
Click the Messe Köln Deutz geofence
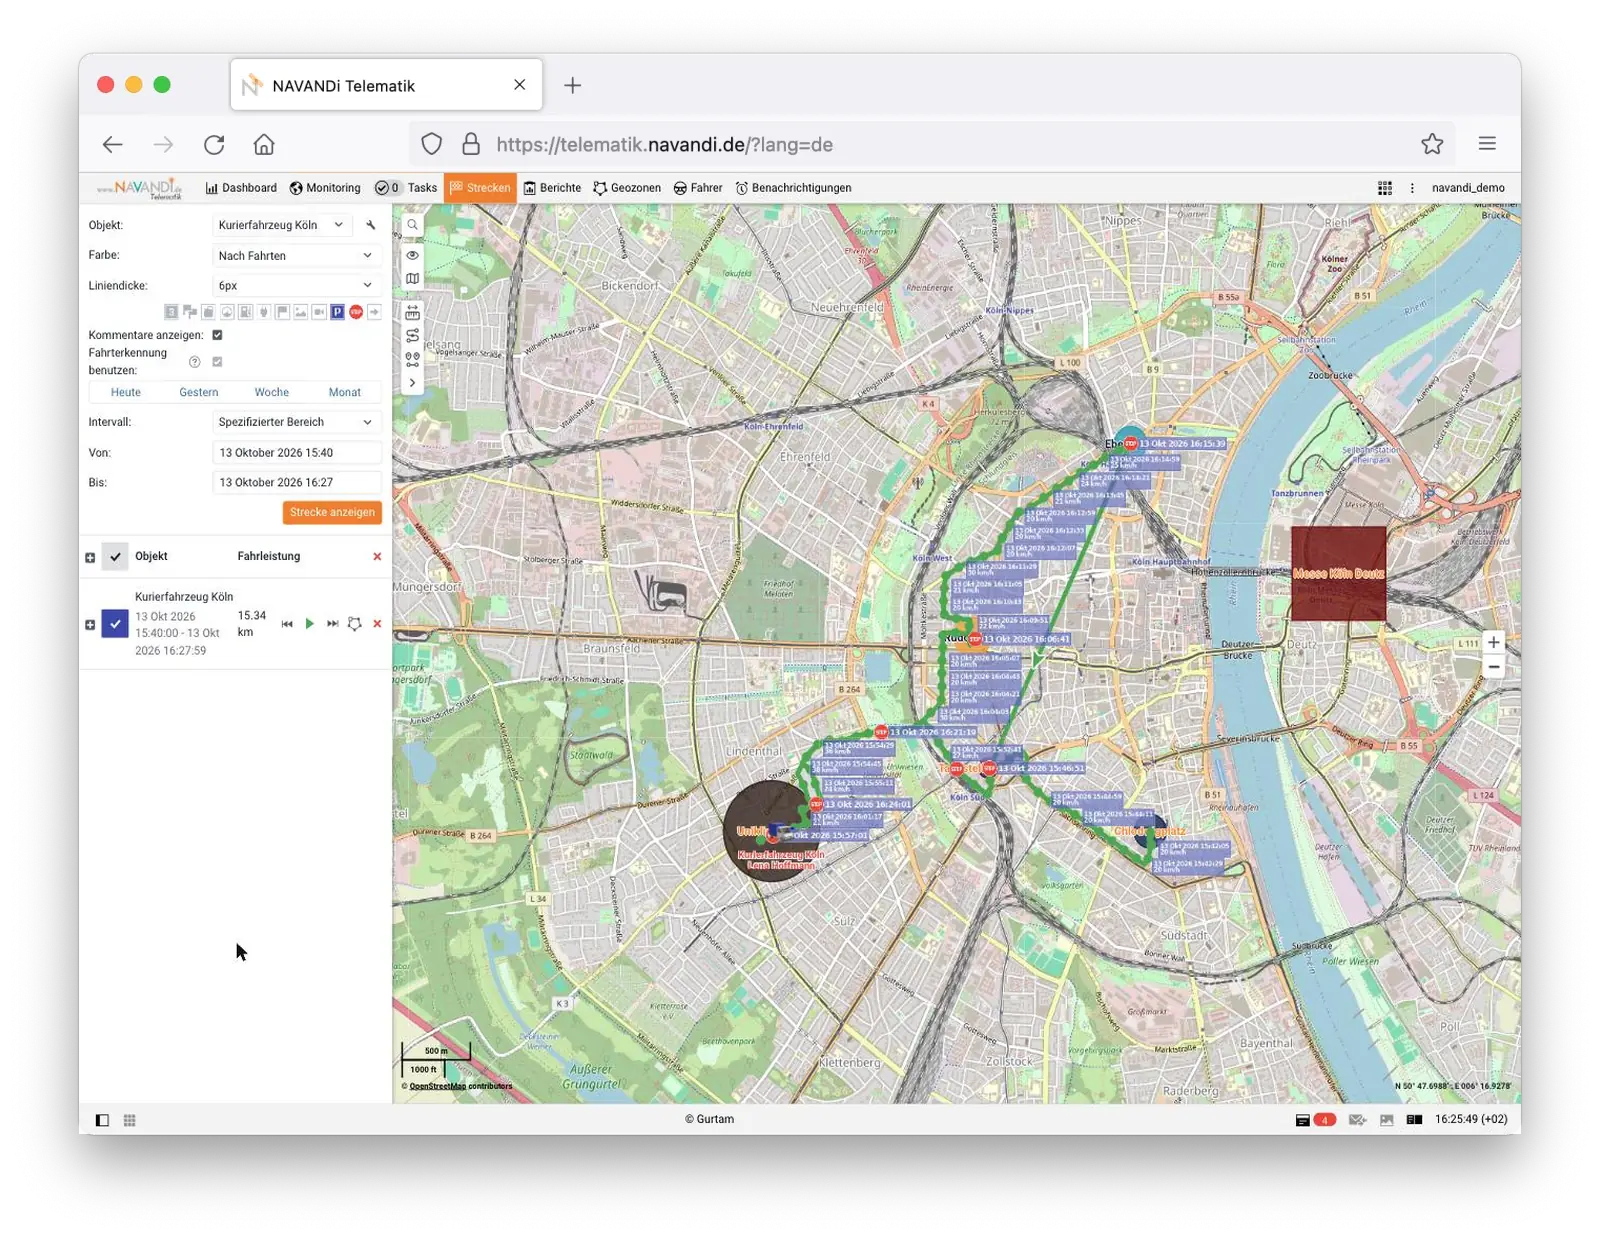[x=1338, y=573]
